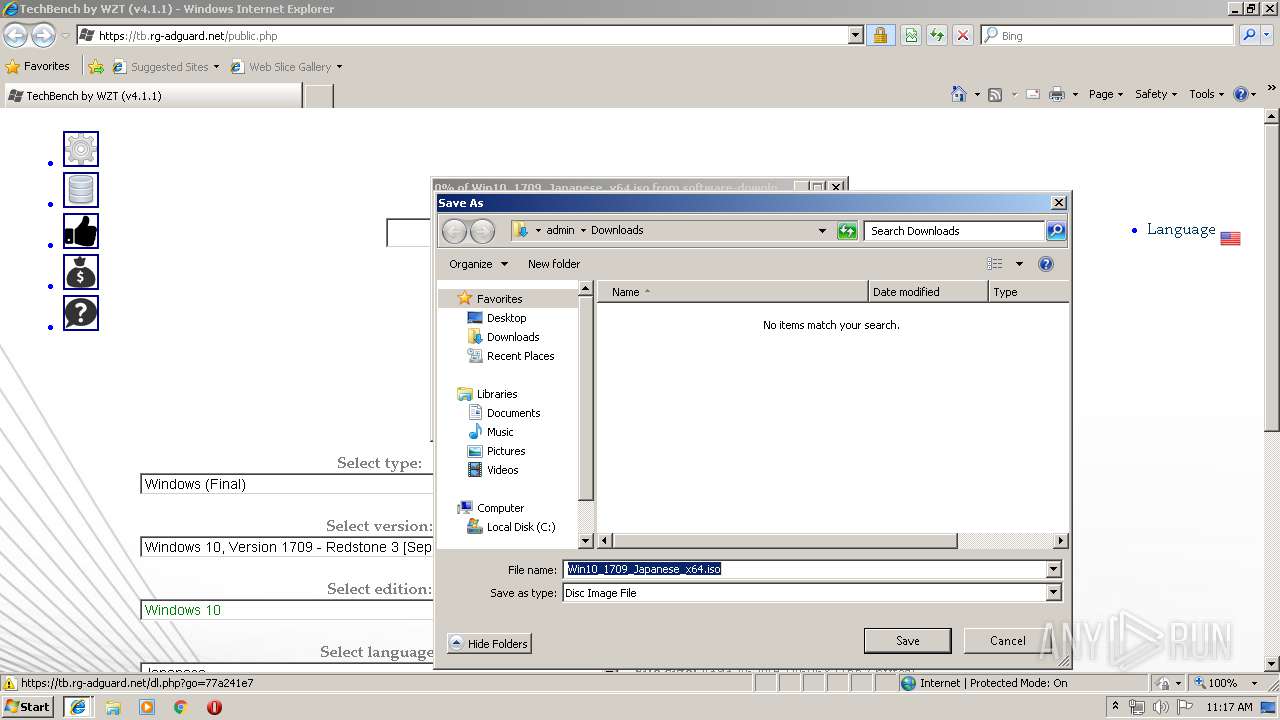This screenshot has width=1280, height=720.
Task: Click the change view icon in Save As
Action: [x=995, y=264]
